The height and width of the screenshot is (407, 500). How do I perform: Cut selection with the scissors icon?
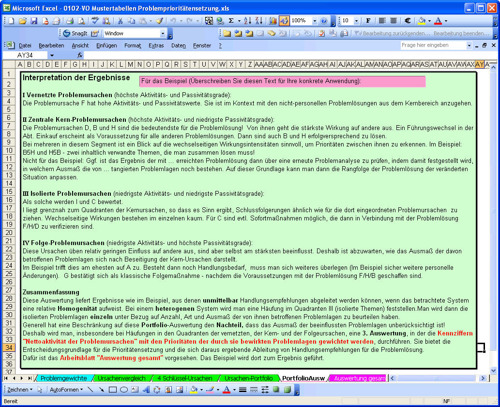[x=120, y=21]
